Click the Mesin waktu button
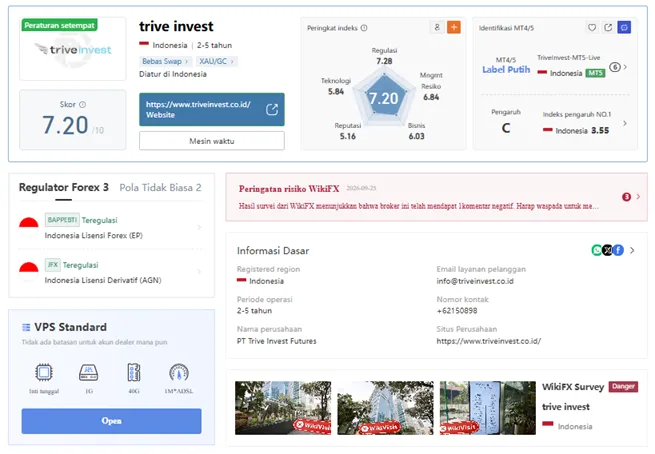Image resolution: width=655 pixels, height=454 pixels. click(212, 141)
